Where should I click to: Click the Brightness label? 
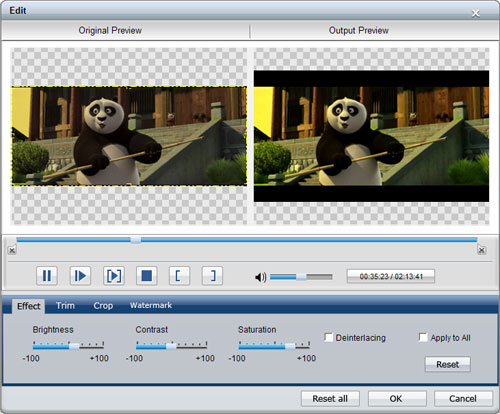[x=53, y=330]
